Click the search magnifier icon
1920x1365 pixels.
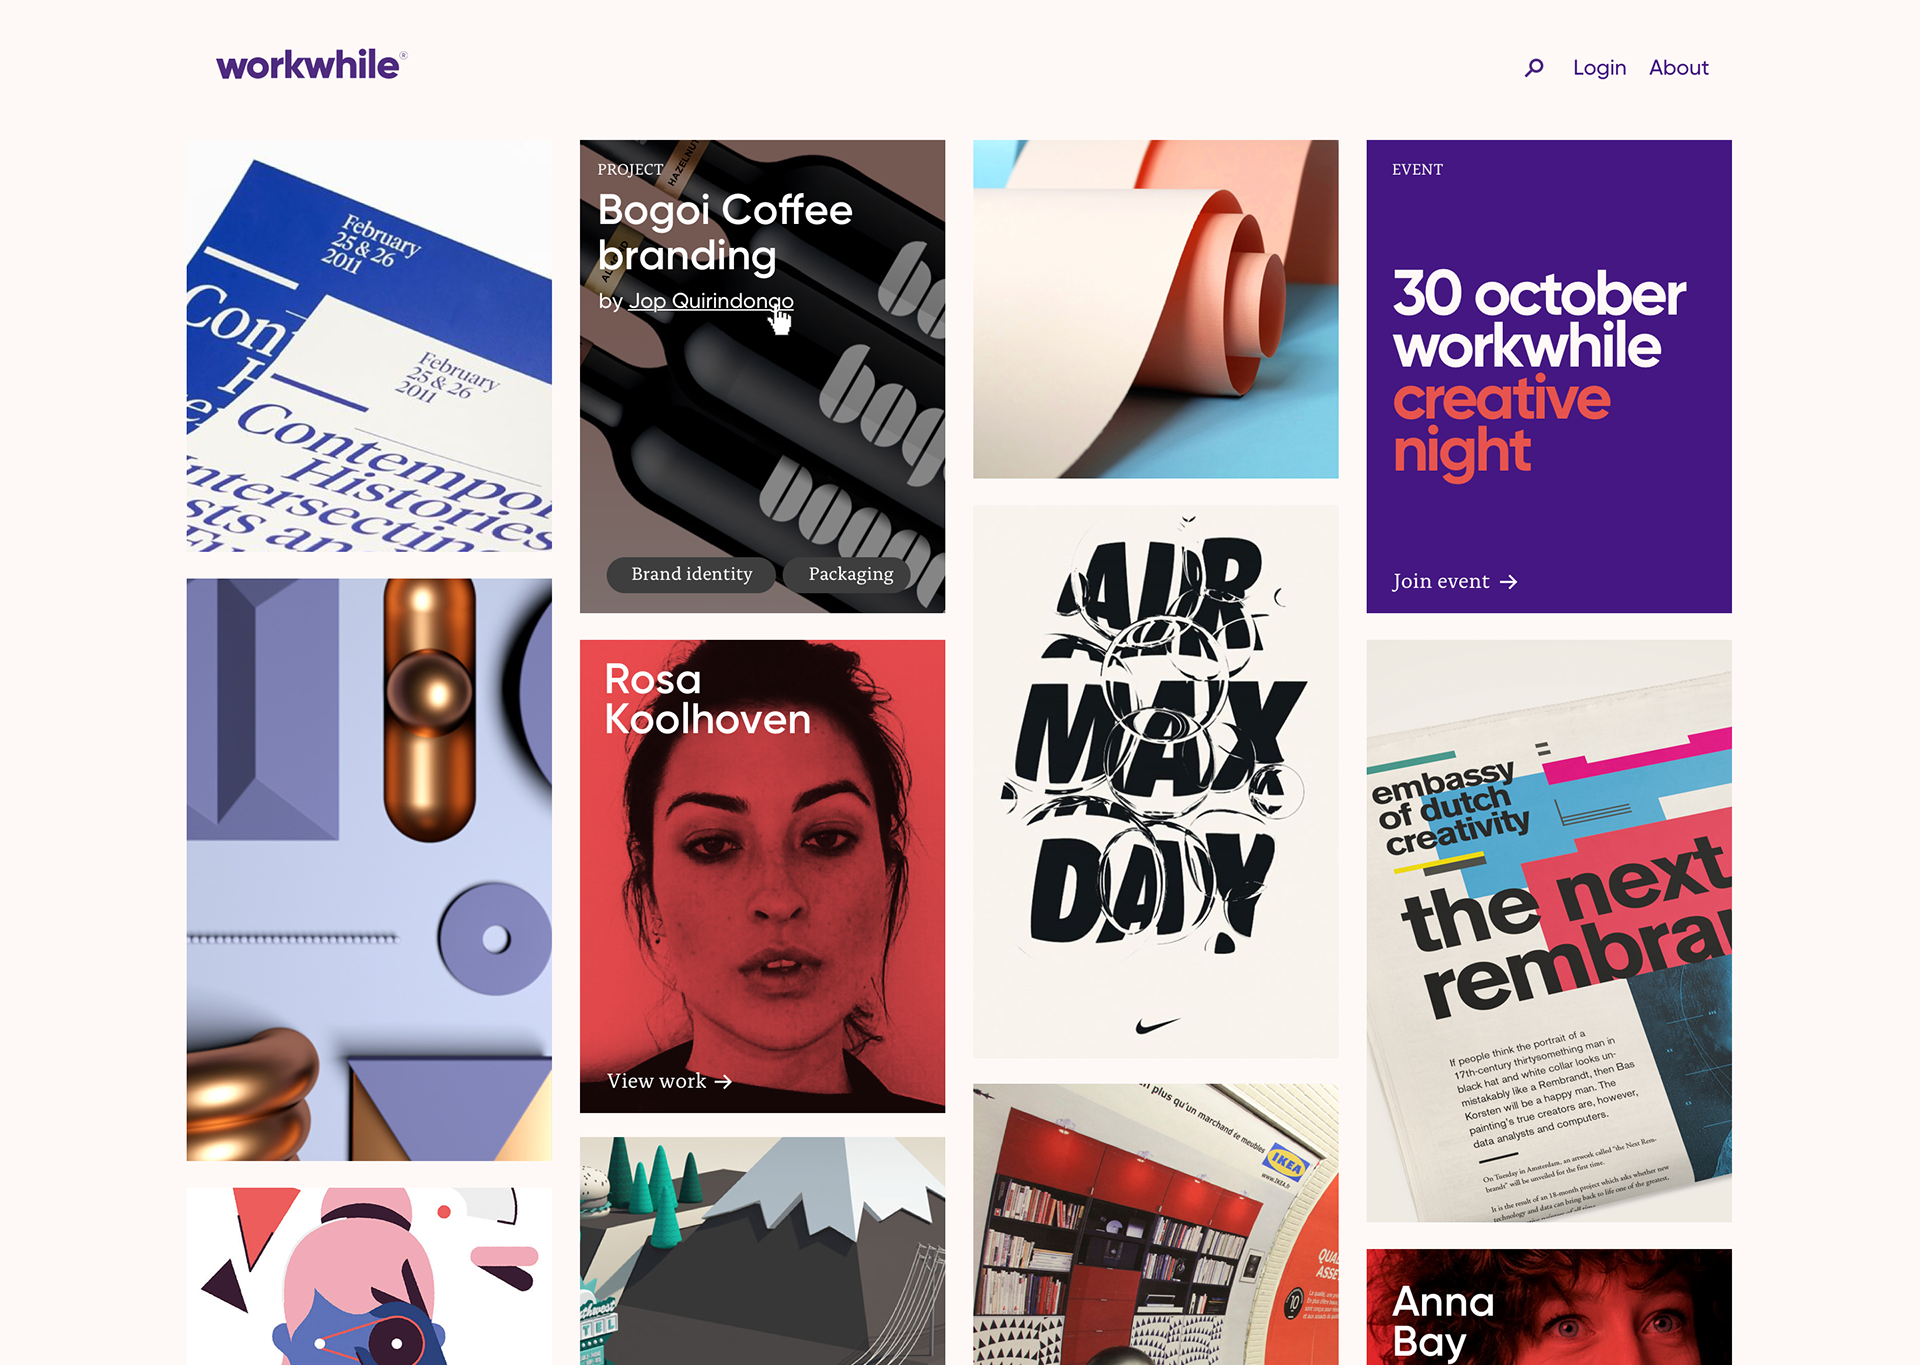pyautogui.click(x=1534, y=68)
